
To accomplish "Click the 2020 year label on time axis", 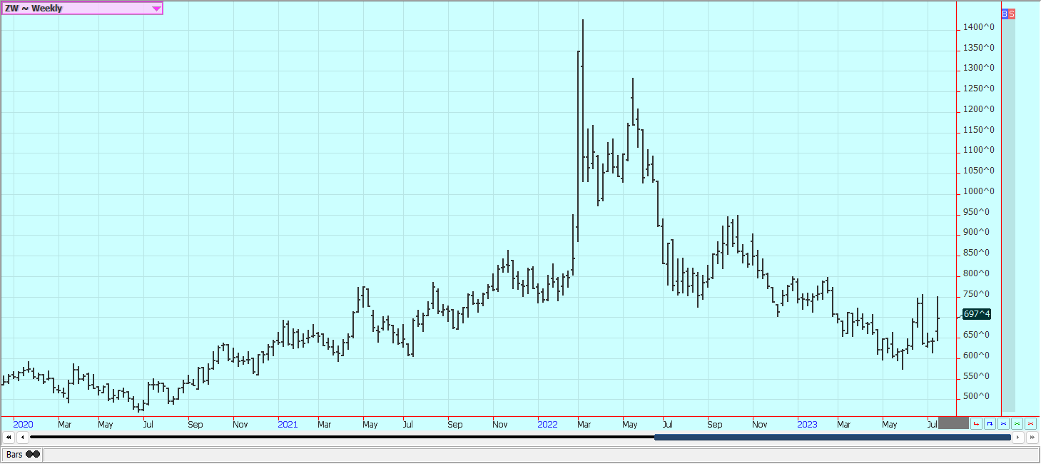I will (23, 424).
